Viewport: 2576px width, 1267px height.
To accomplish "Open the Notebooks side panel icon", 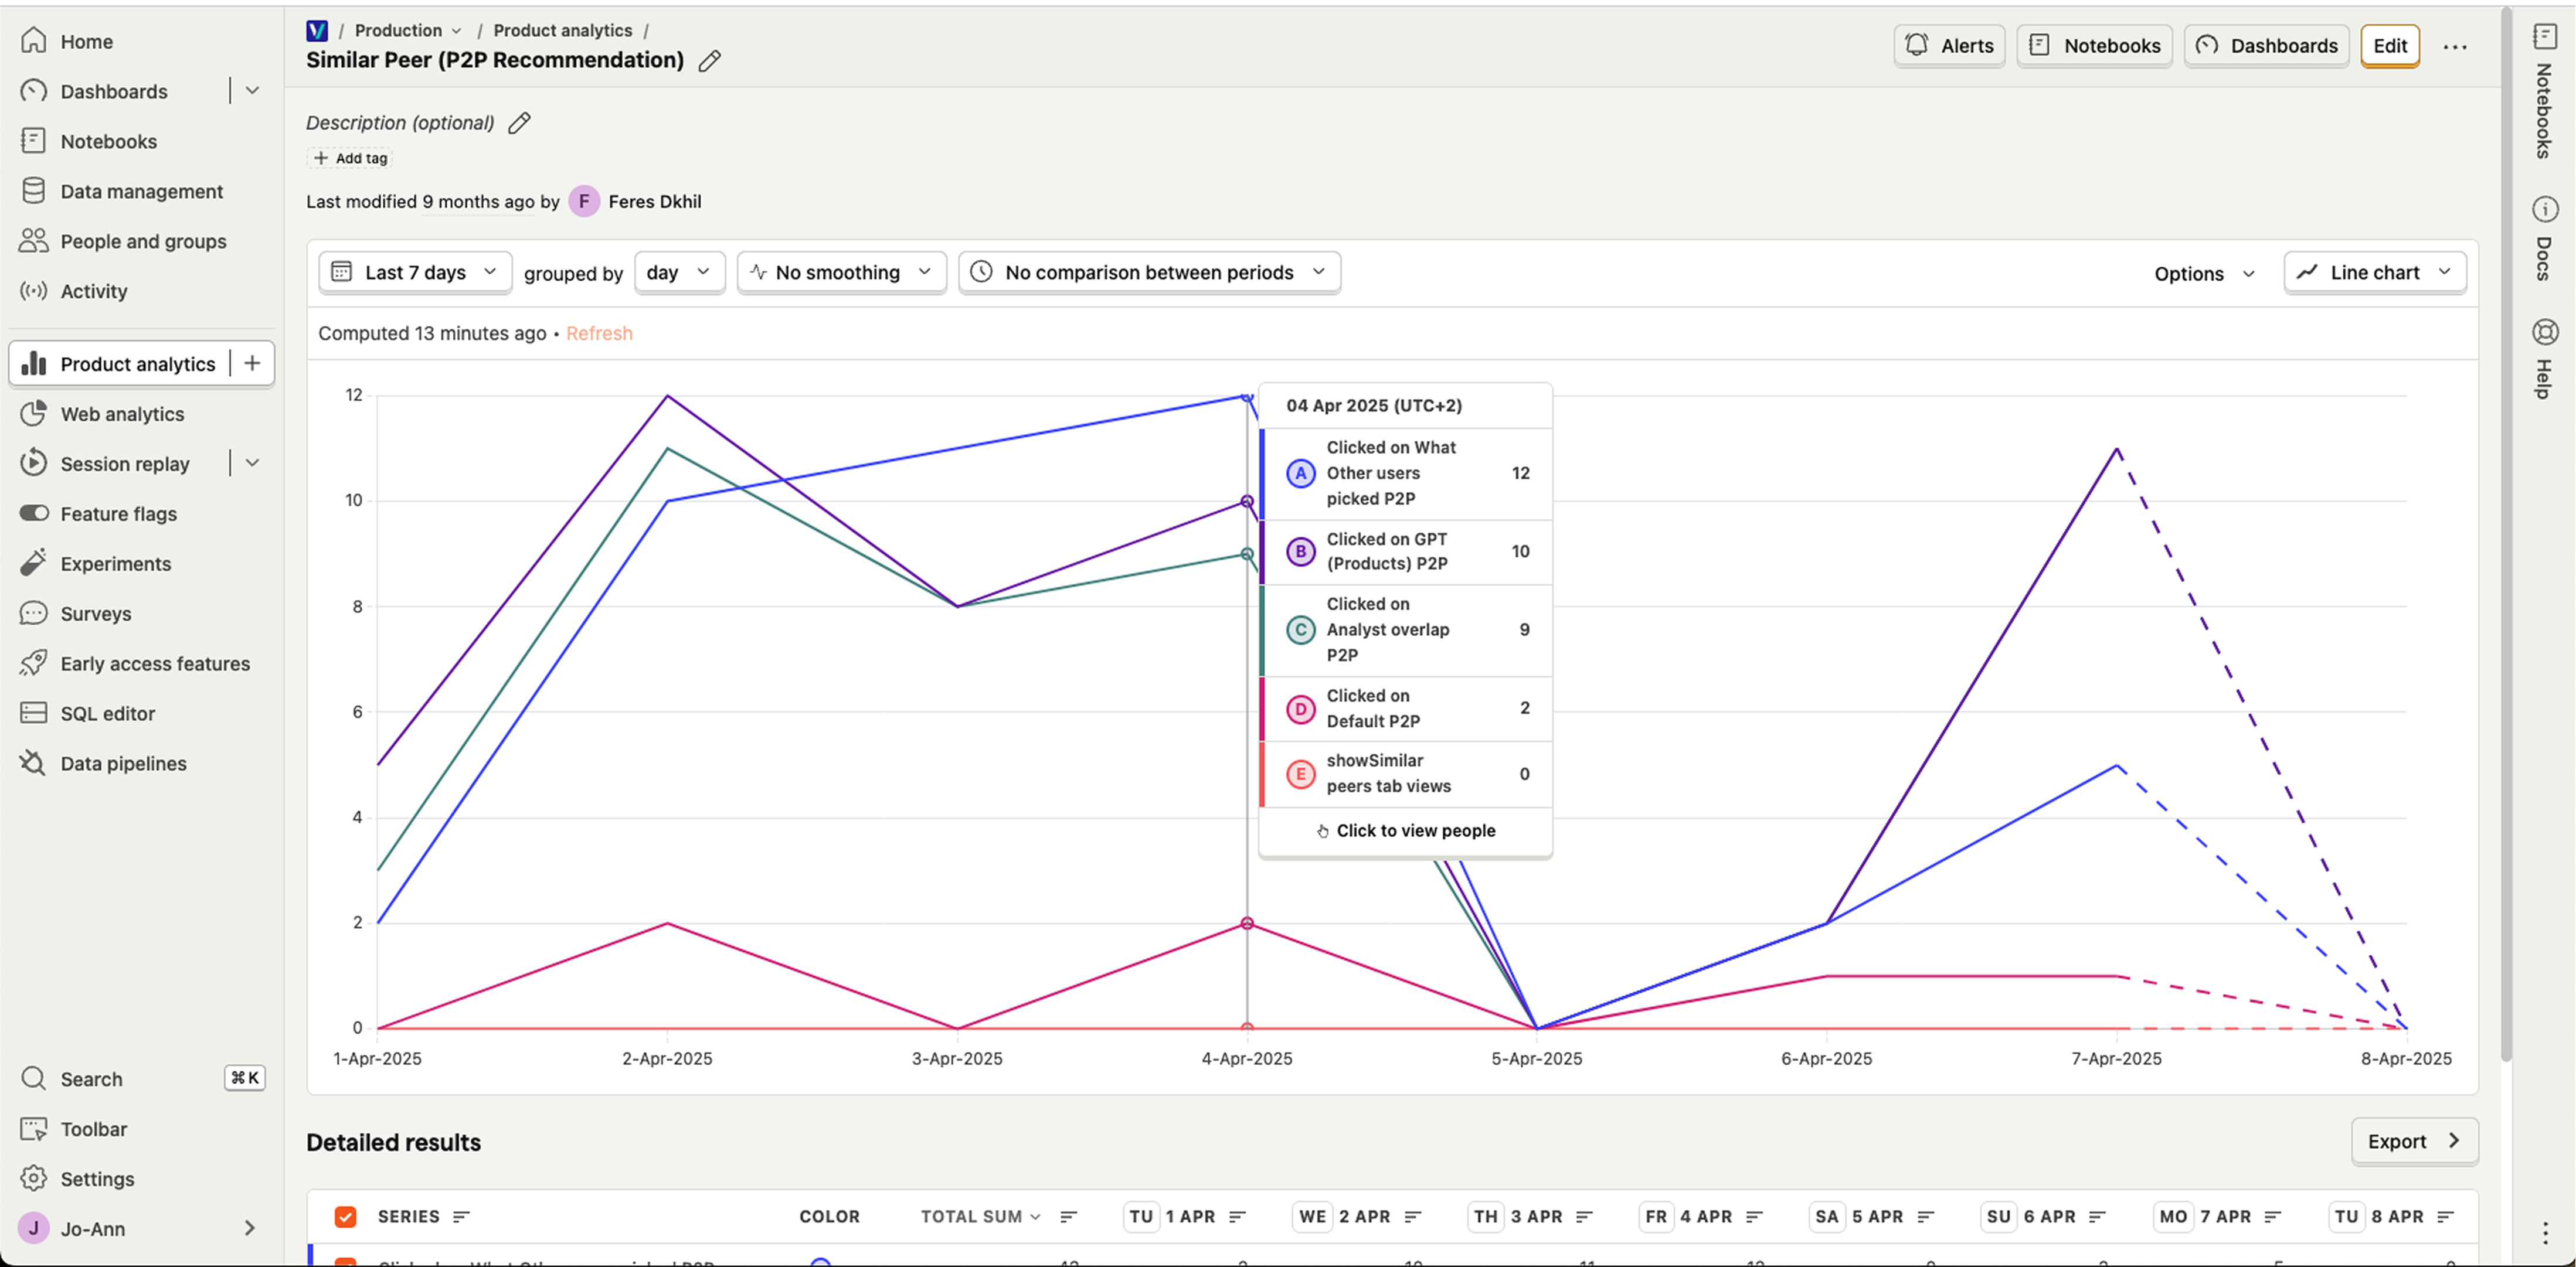I will pyautogui.click(x=2545, y=37).
